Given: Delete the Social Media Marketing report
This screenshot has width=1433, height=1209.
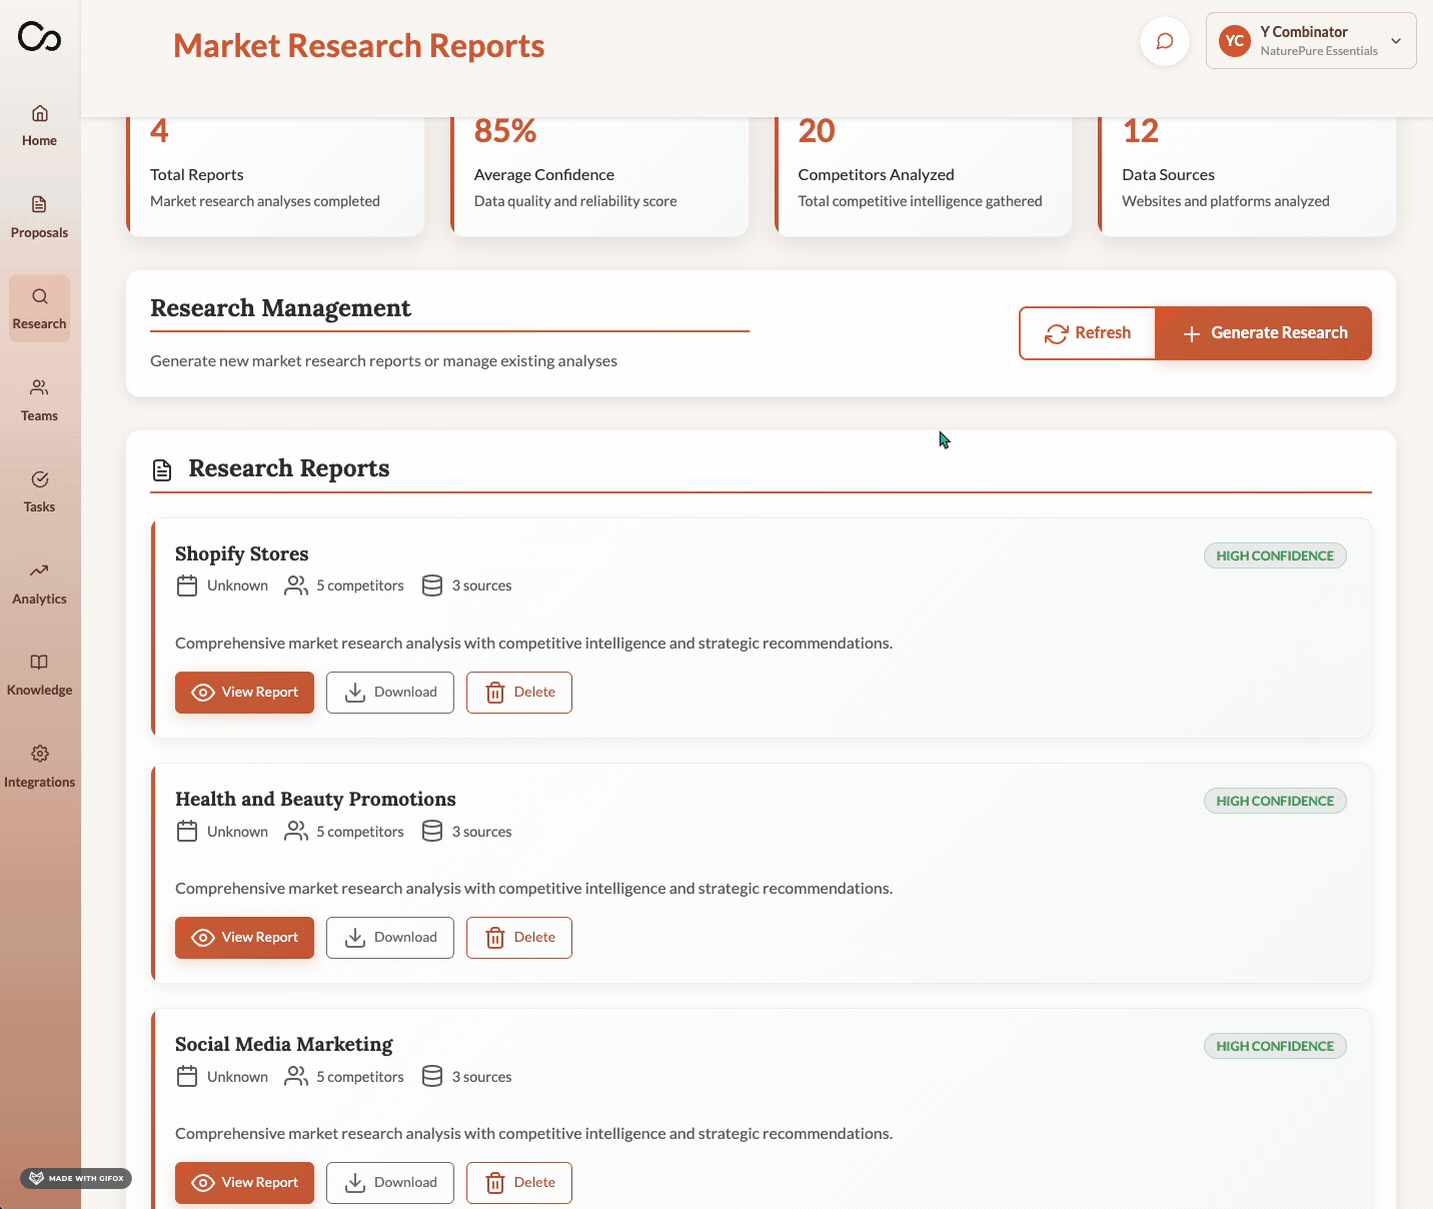Looking at the screenshot, I should (519, 1182).
